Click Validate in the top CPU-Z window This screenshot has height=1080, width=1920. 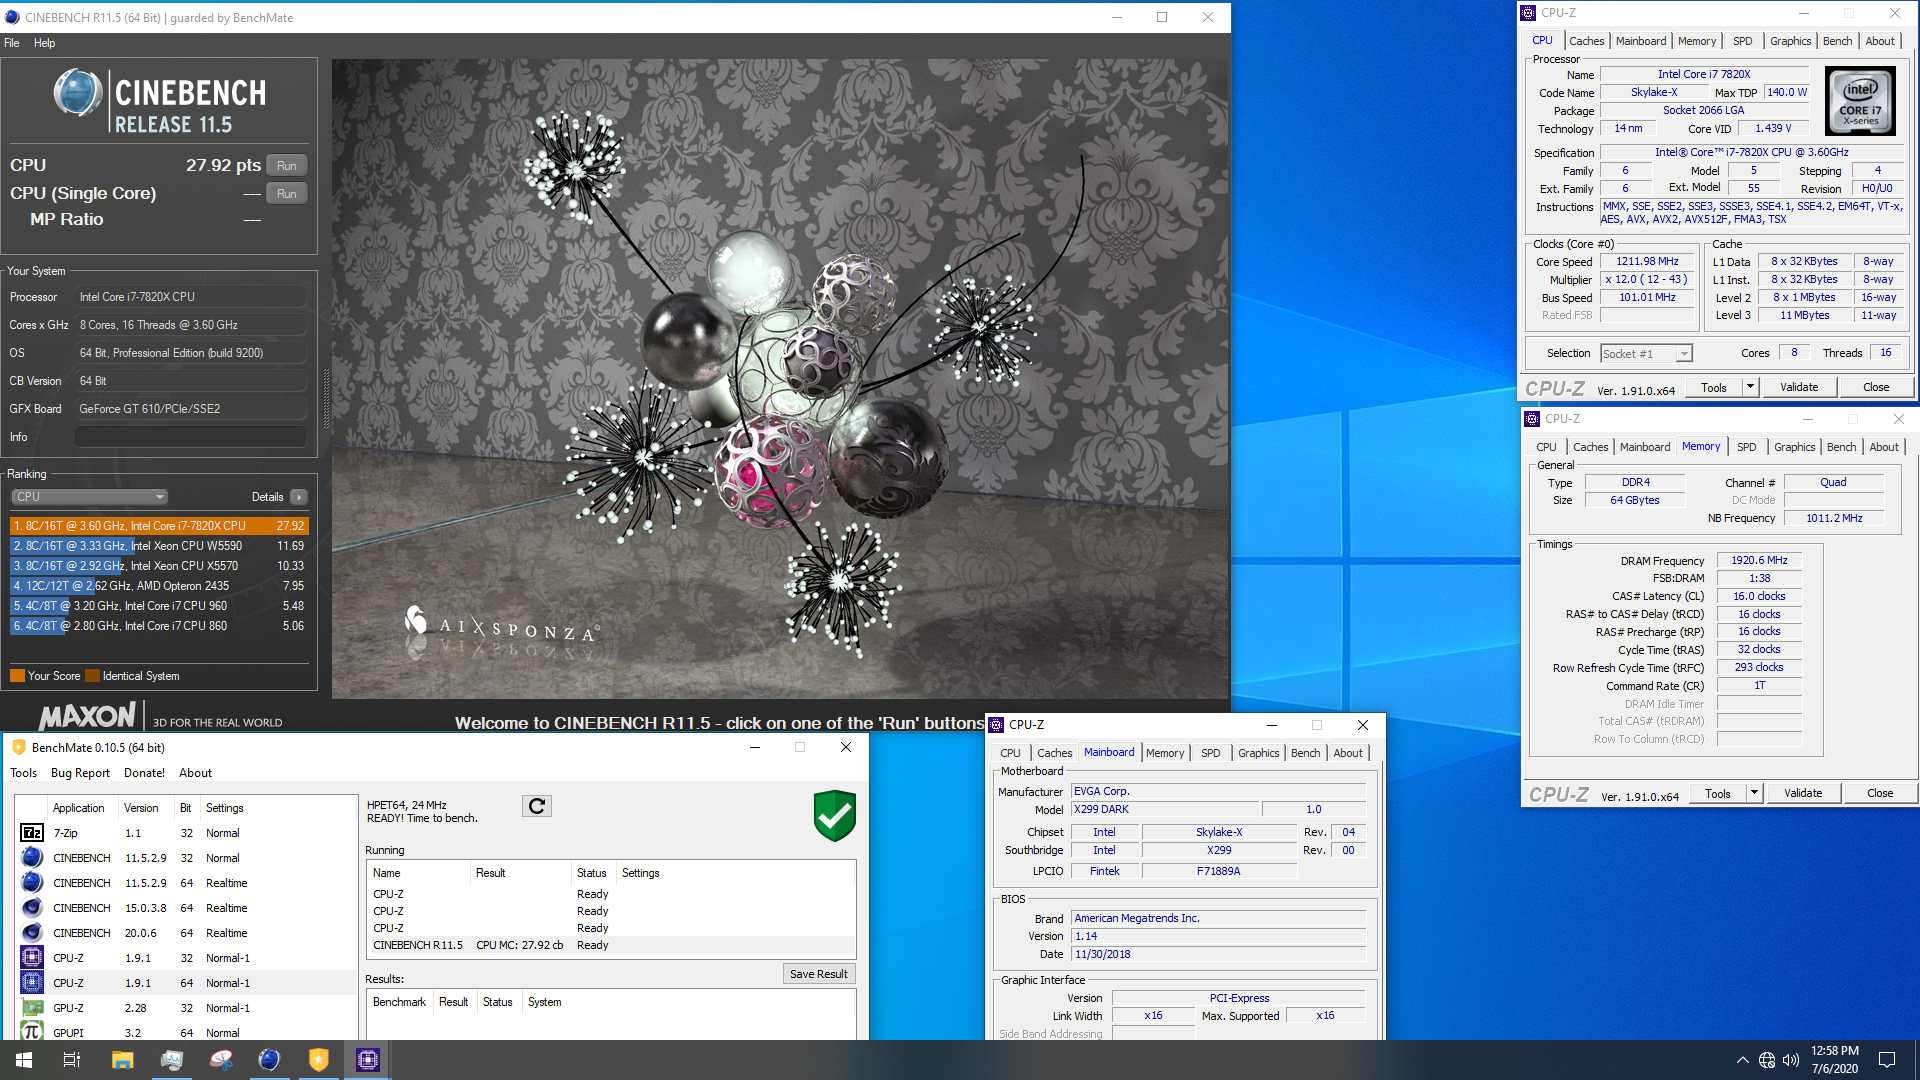(x=1799, y=387)
